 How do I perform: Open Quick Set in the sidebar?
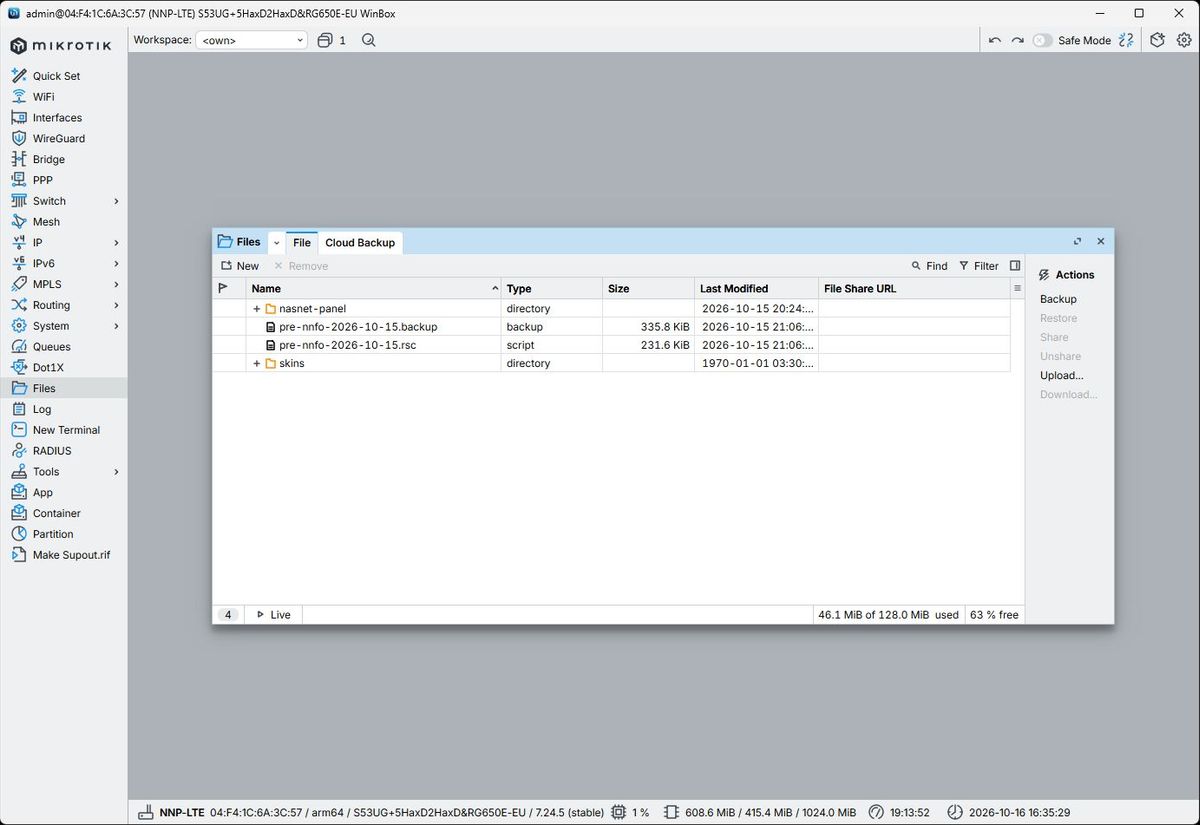(x=56, y=76)
